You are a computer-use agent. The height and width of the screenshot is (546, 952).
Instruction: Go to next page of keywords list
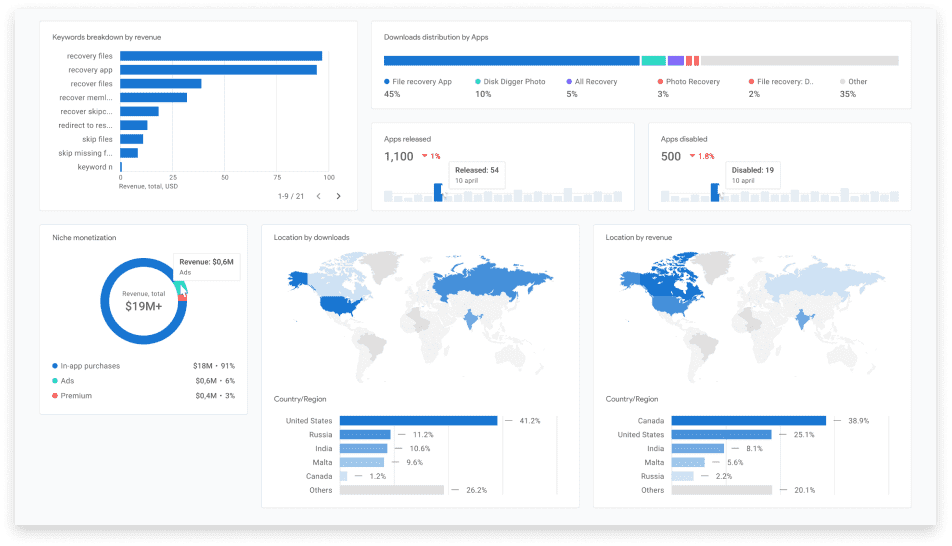338,196
